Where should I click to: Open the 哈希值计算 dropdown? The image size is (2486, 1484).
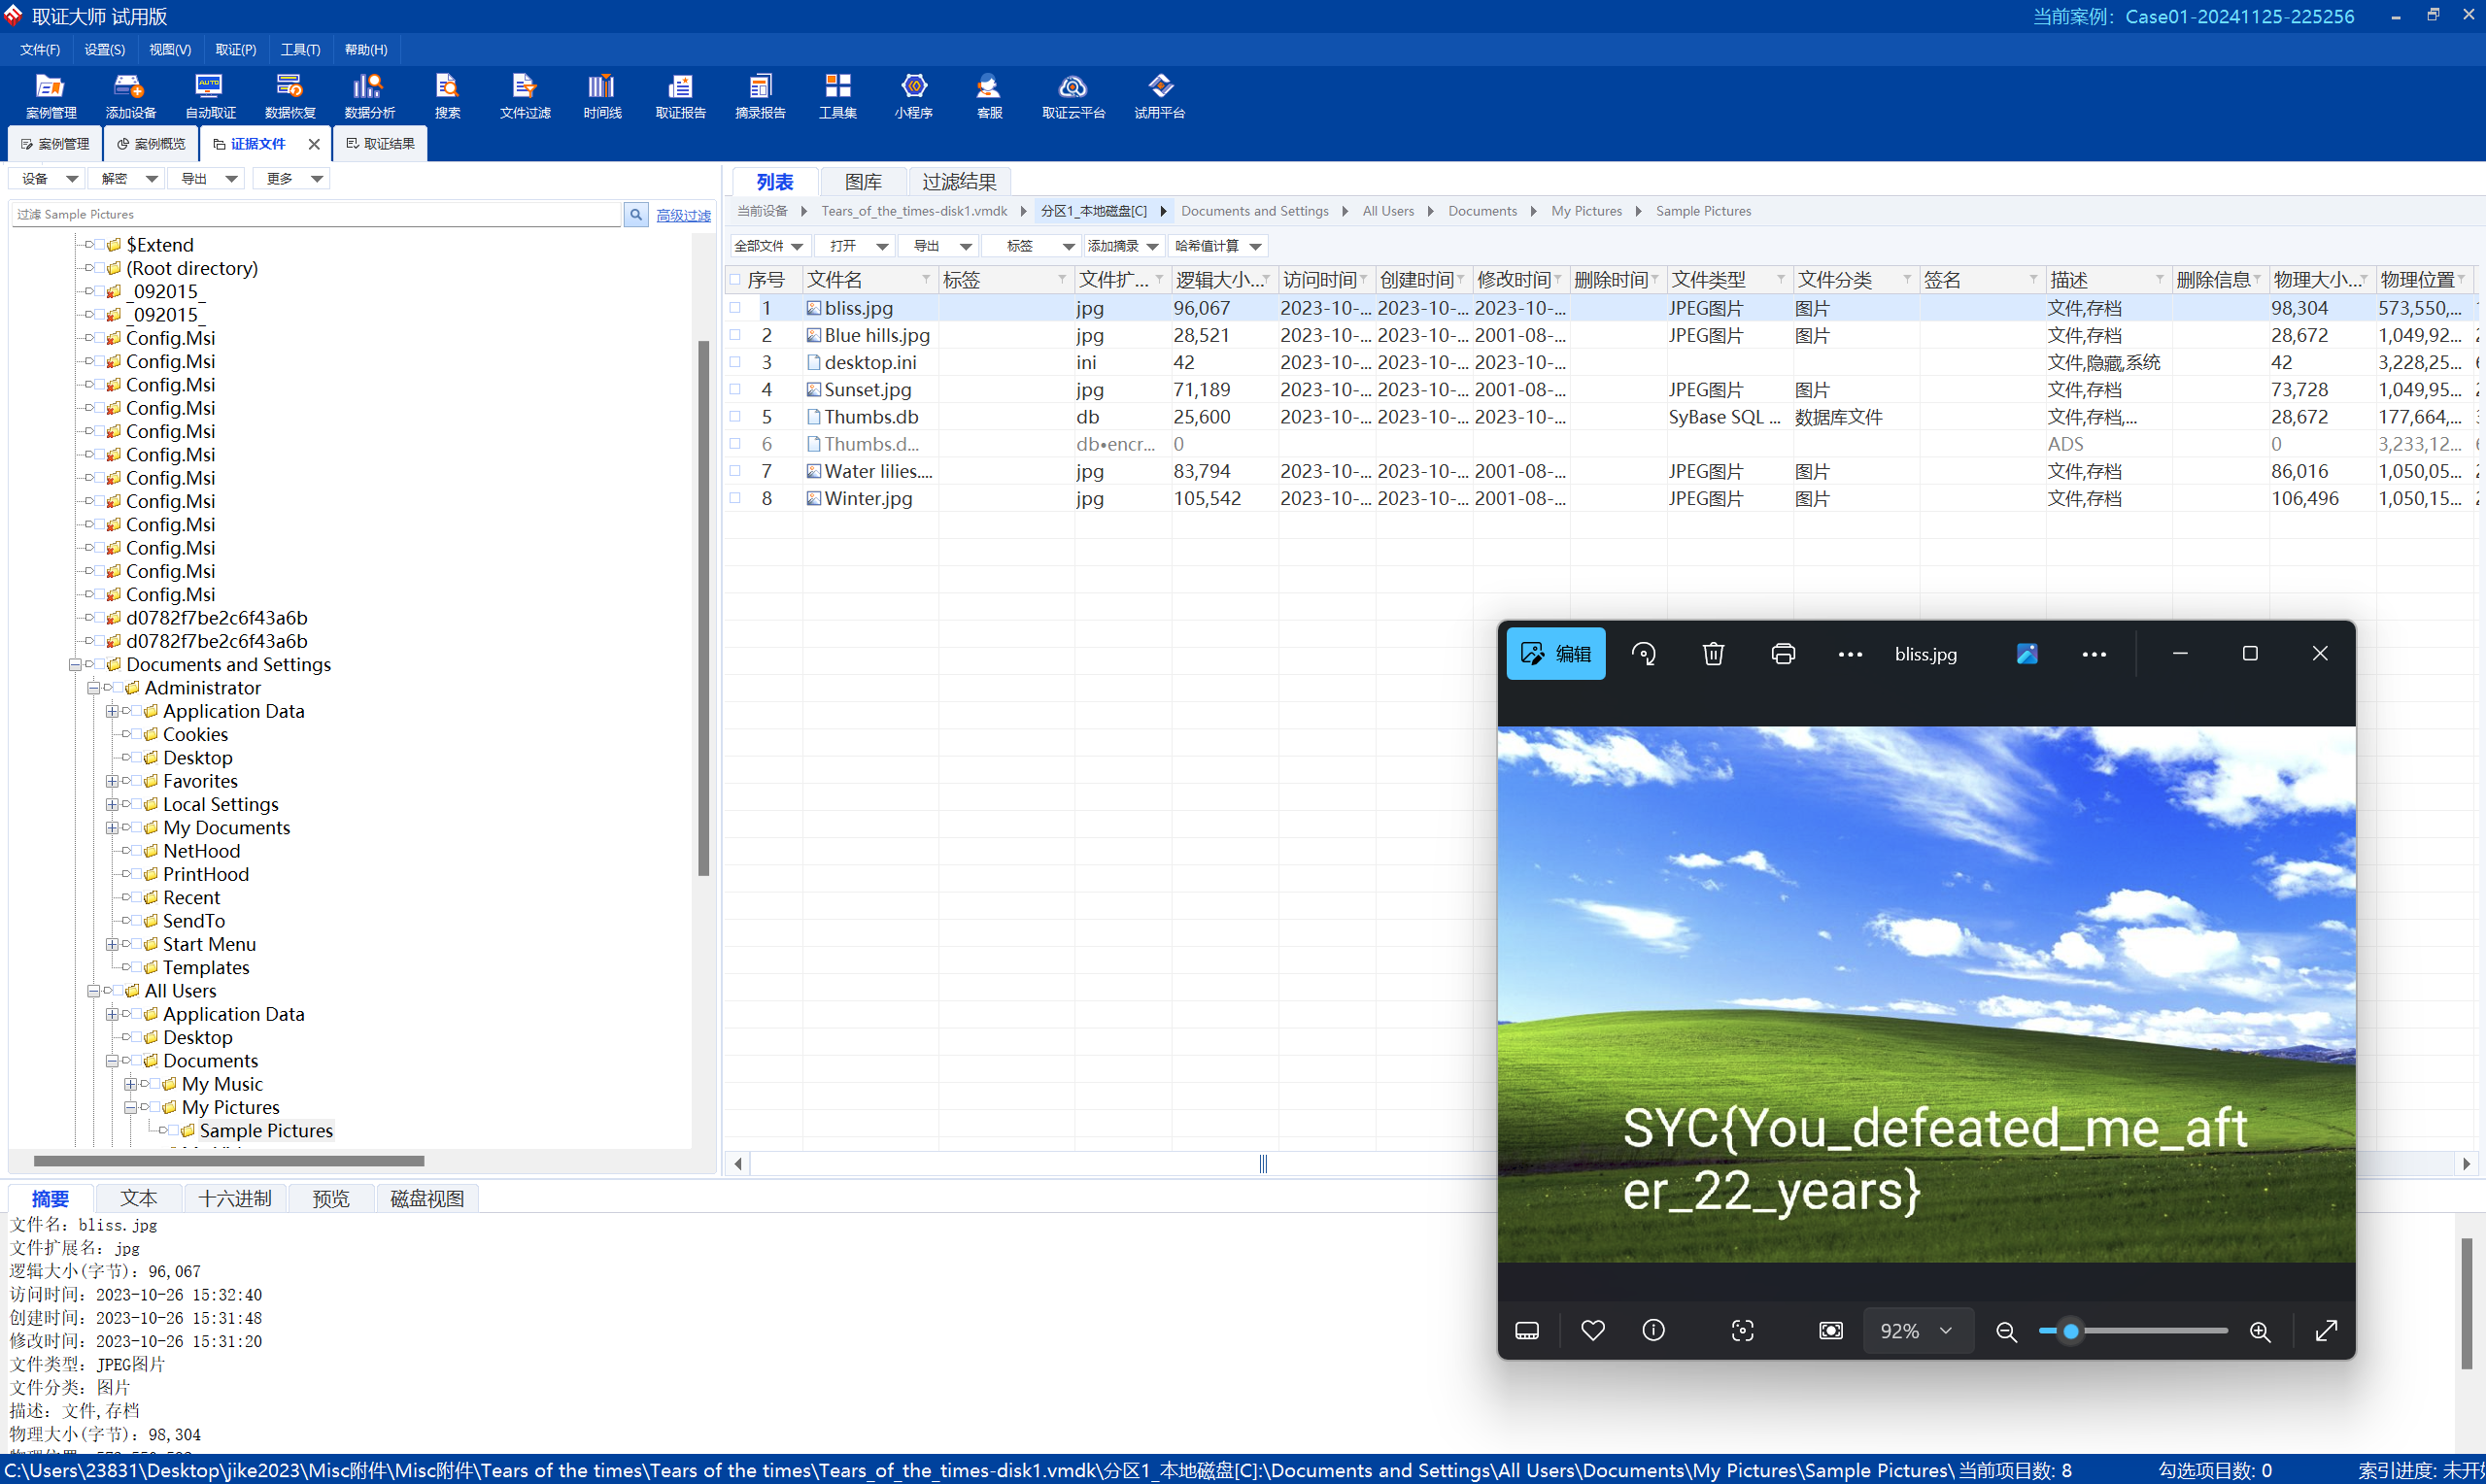click(1218, 246)
